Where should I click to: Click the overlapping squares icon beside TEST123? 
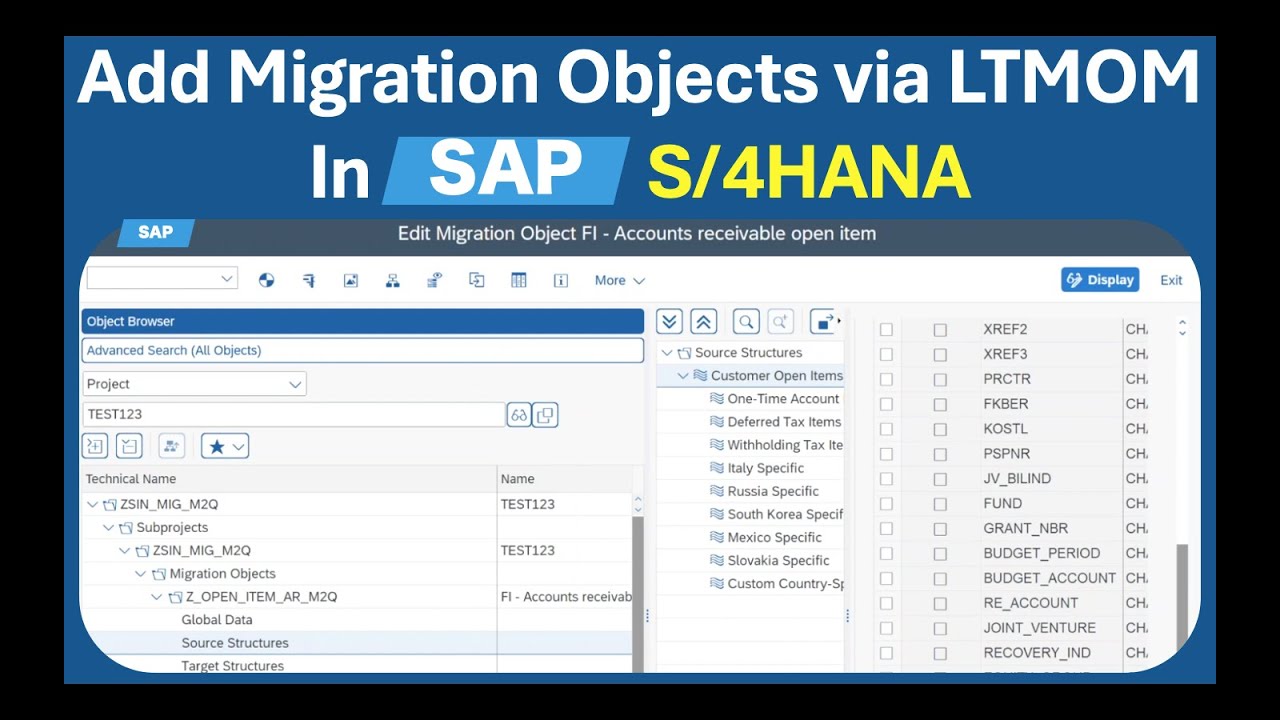[545, 416]
